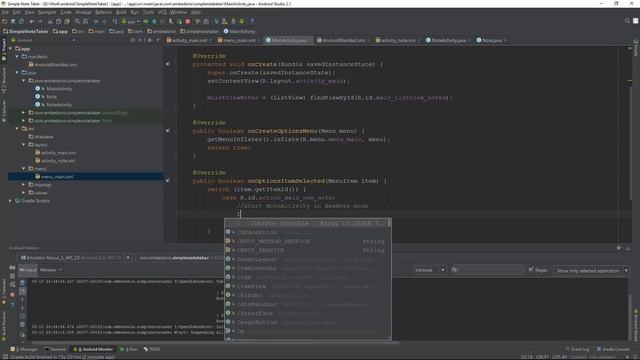640x360 pixels.
Task: Click the logcat search input field
Action: pyautogui.click(x=488, y=270)
